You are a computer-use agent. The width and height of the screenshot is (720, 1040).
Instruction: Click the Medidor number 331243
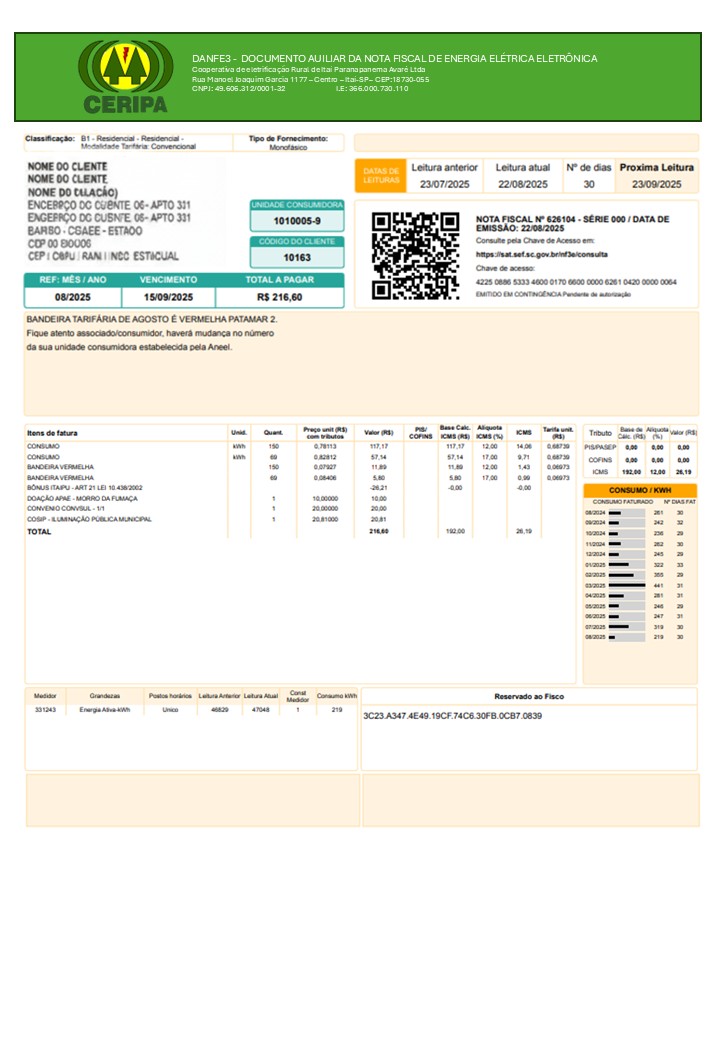pyautogui.click(x=45, y=709)
